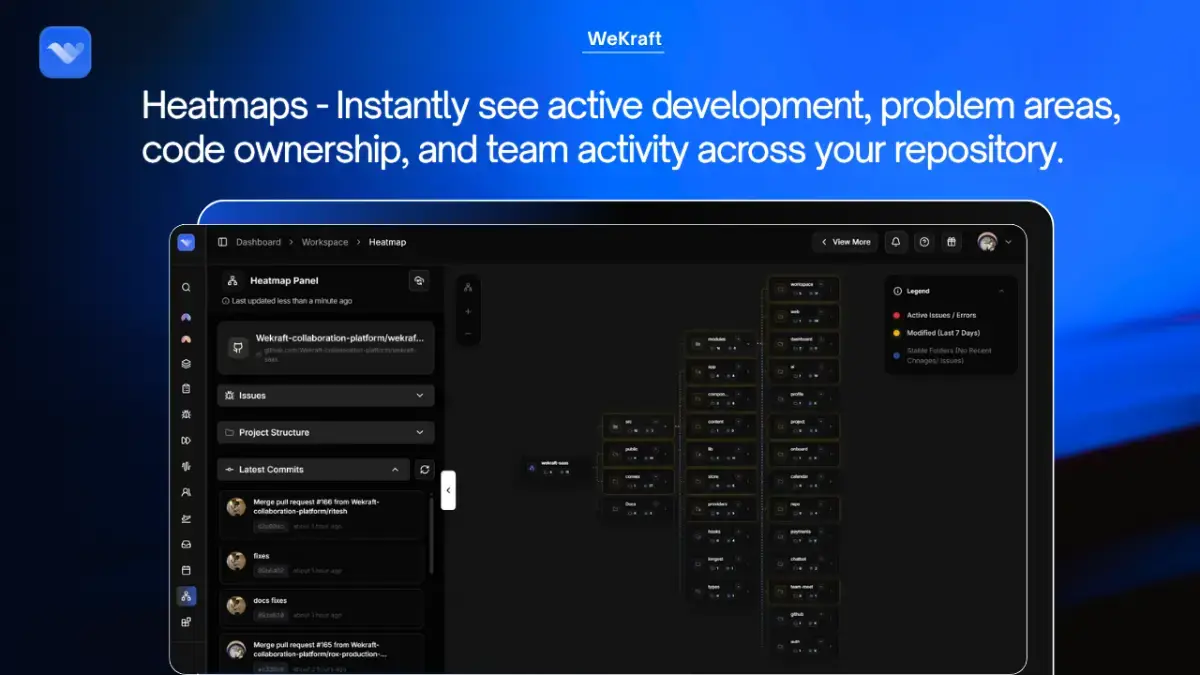Image resolution: width=1200 pixels, height=675 pixels.
Task: Open the account menu chevron beside avatar
Action: 1008,242
